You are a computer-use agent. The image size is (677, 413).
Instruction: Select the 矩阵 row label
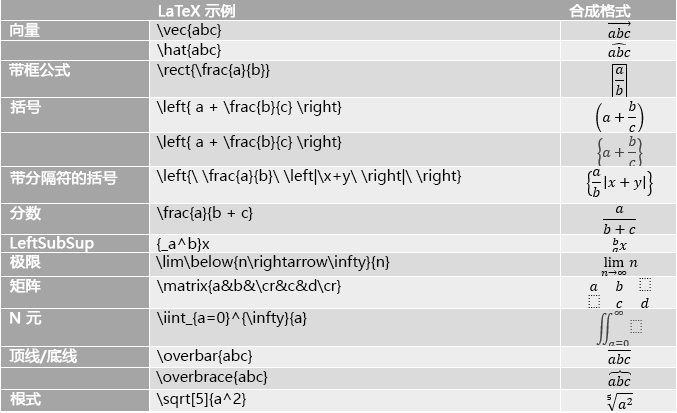25,286
